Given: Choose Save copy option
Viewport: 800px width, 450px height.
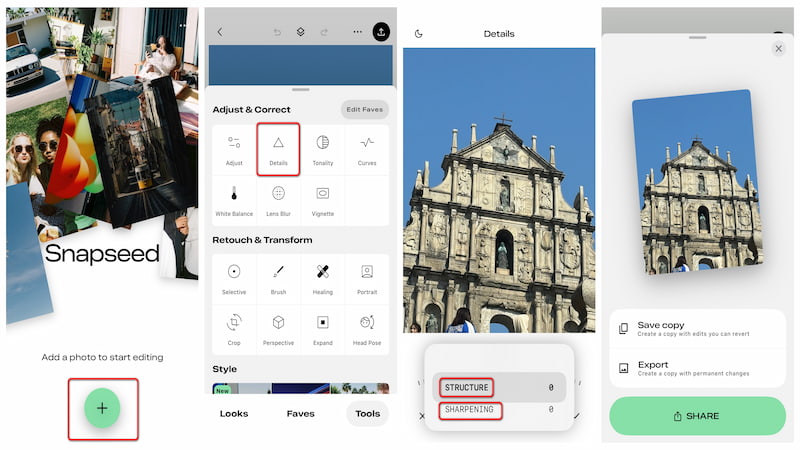Looking at the screenshot, I should [x=697, y=329].
